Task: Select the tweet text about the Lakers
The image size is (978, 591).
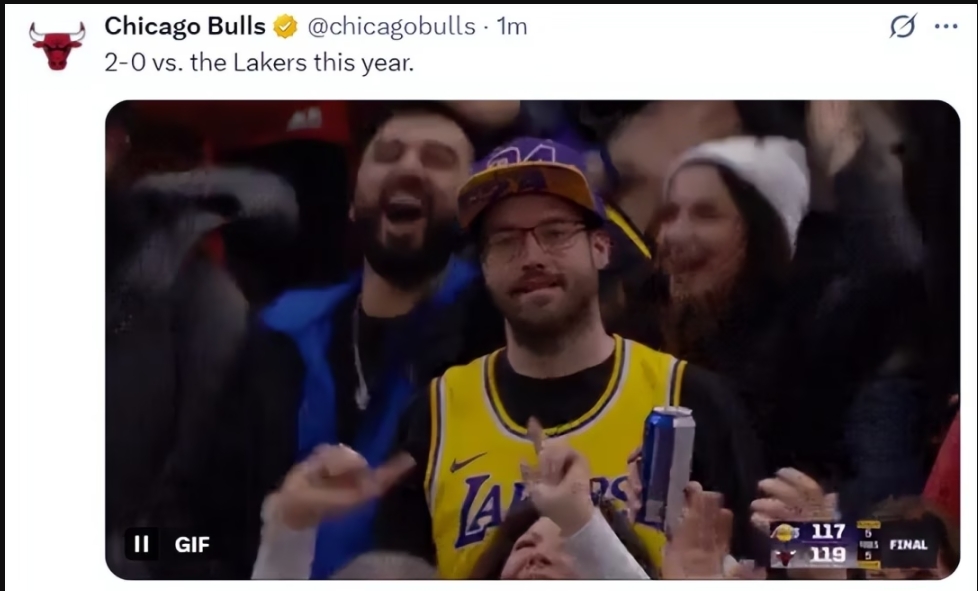Action: [x=259, y=62]
